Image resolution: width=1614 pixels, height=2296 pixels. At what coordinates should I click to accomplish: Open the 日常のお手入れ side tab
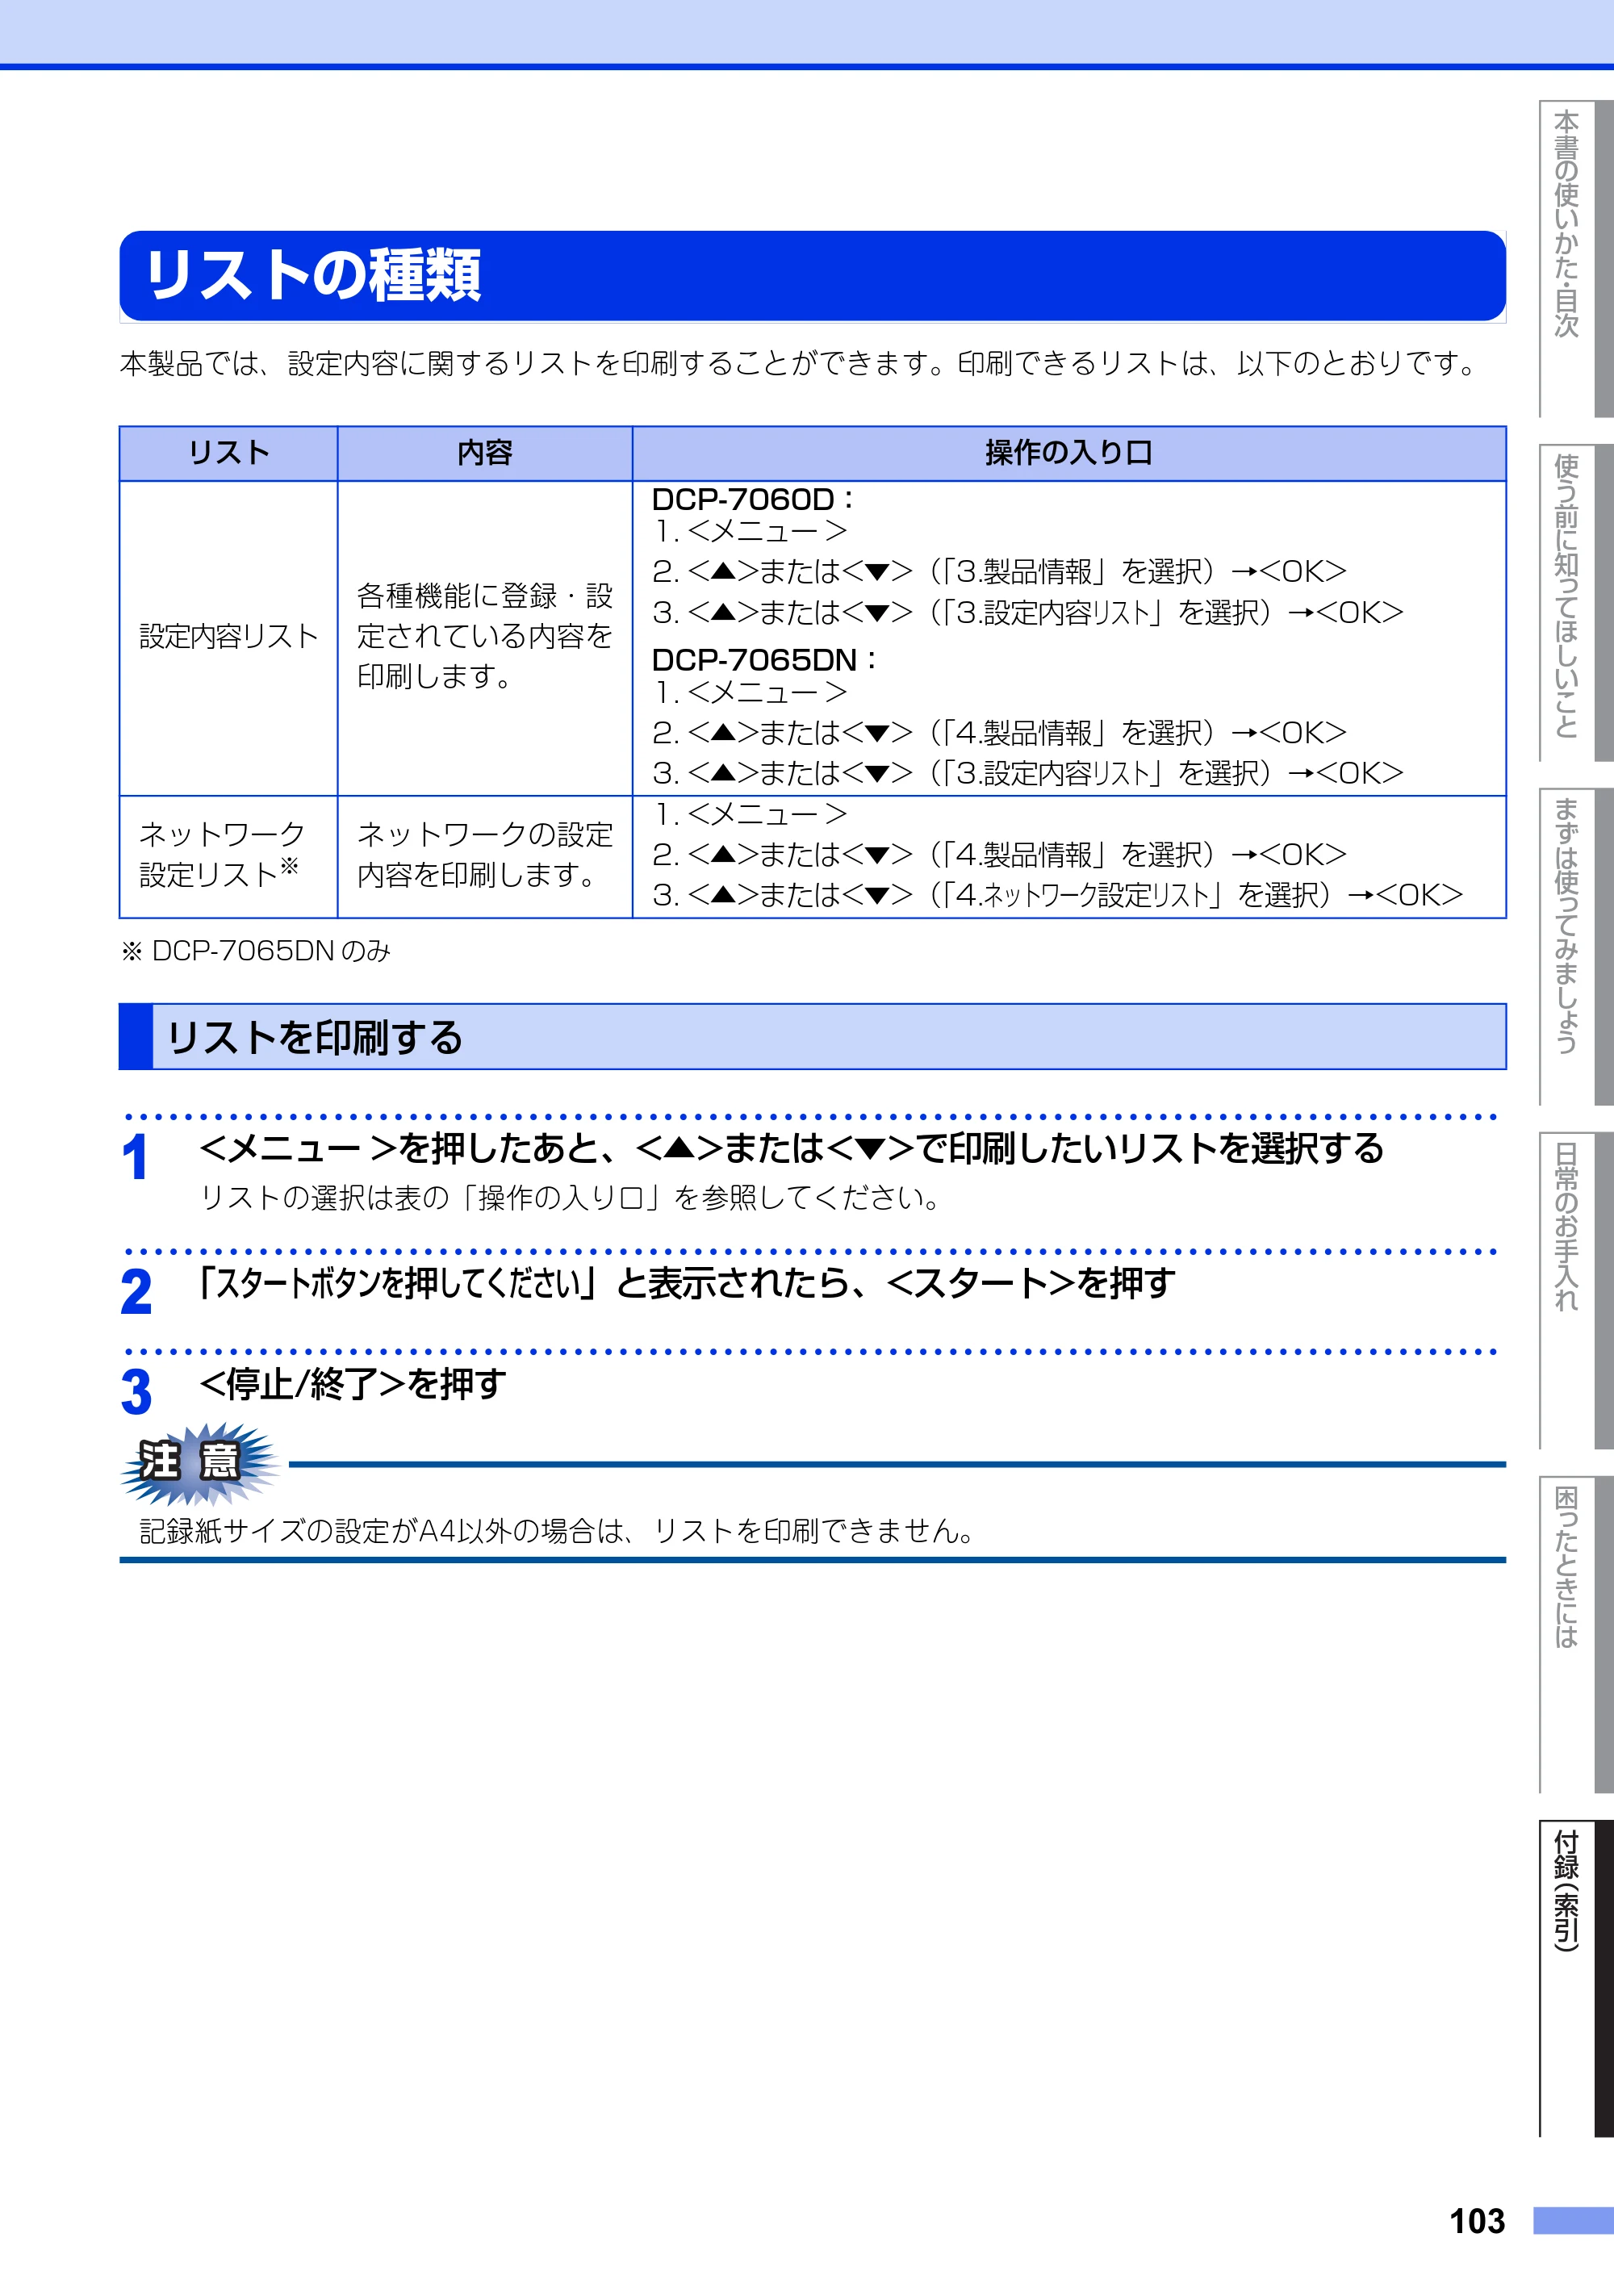[x=1575, y=1290]
